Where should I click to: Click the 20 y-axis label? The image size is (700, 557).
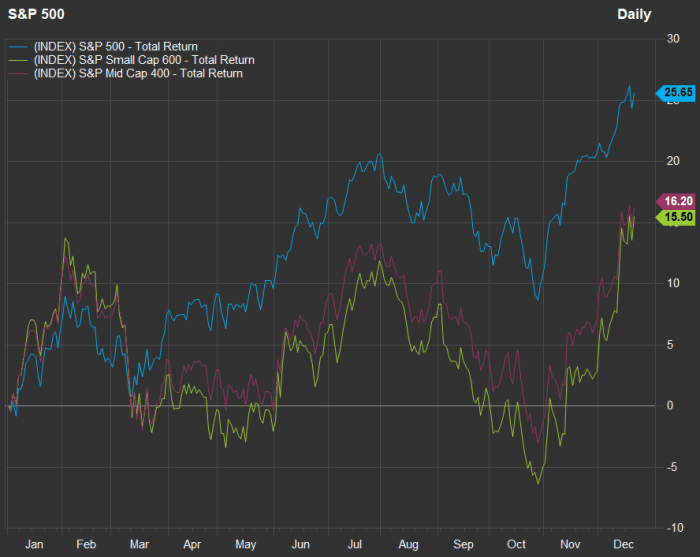tap(673, 161)
